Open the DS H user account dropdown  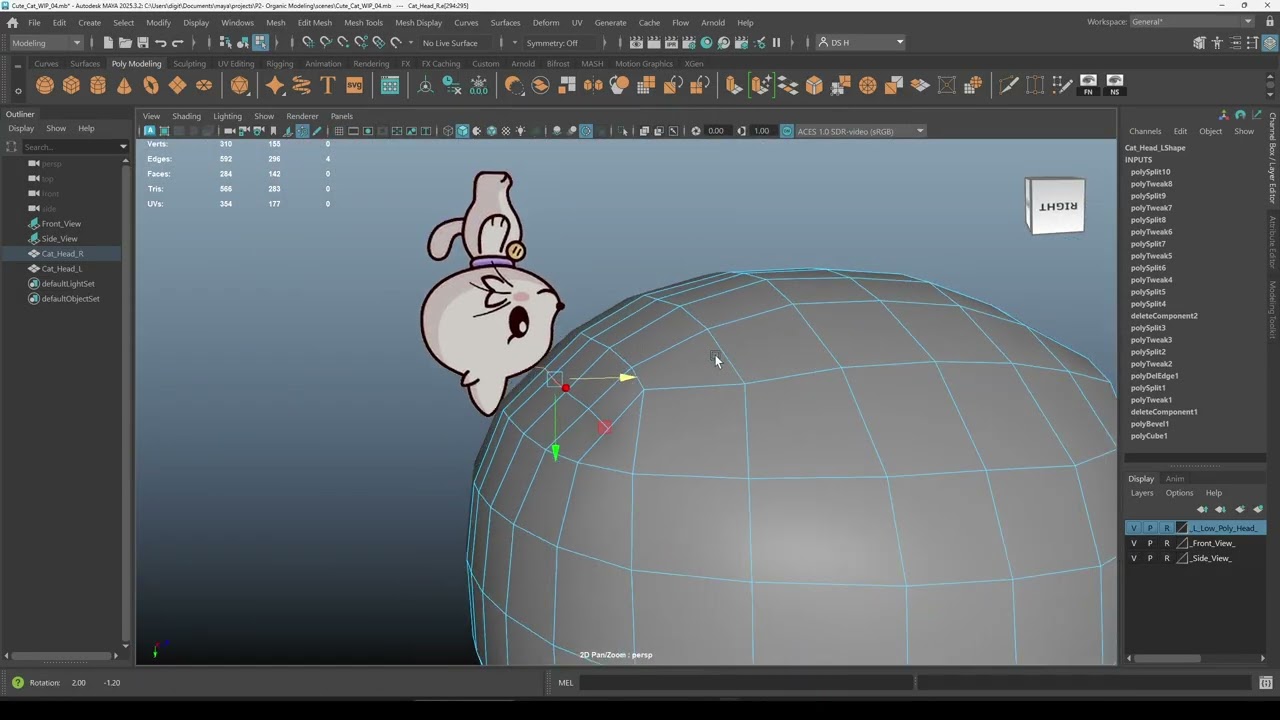861,42
